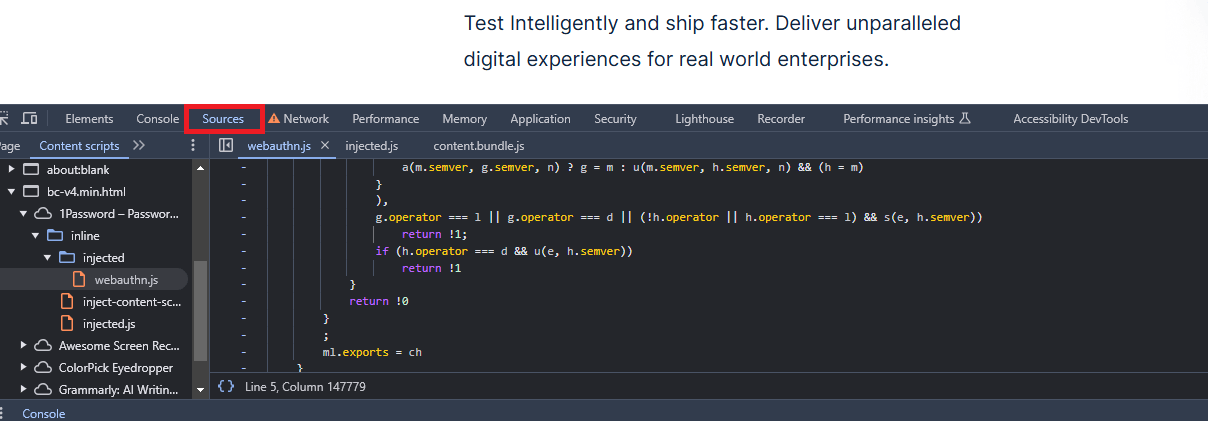
Task: Expand the about:blank tree node
Action: coord(12,169)
